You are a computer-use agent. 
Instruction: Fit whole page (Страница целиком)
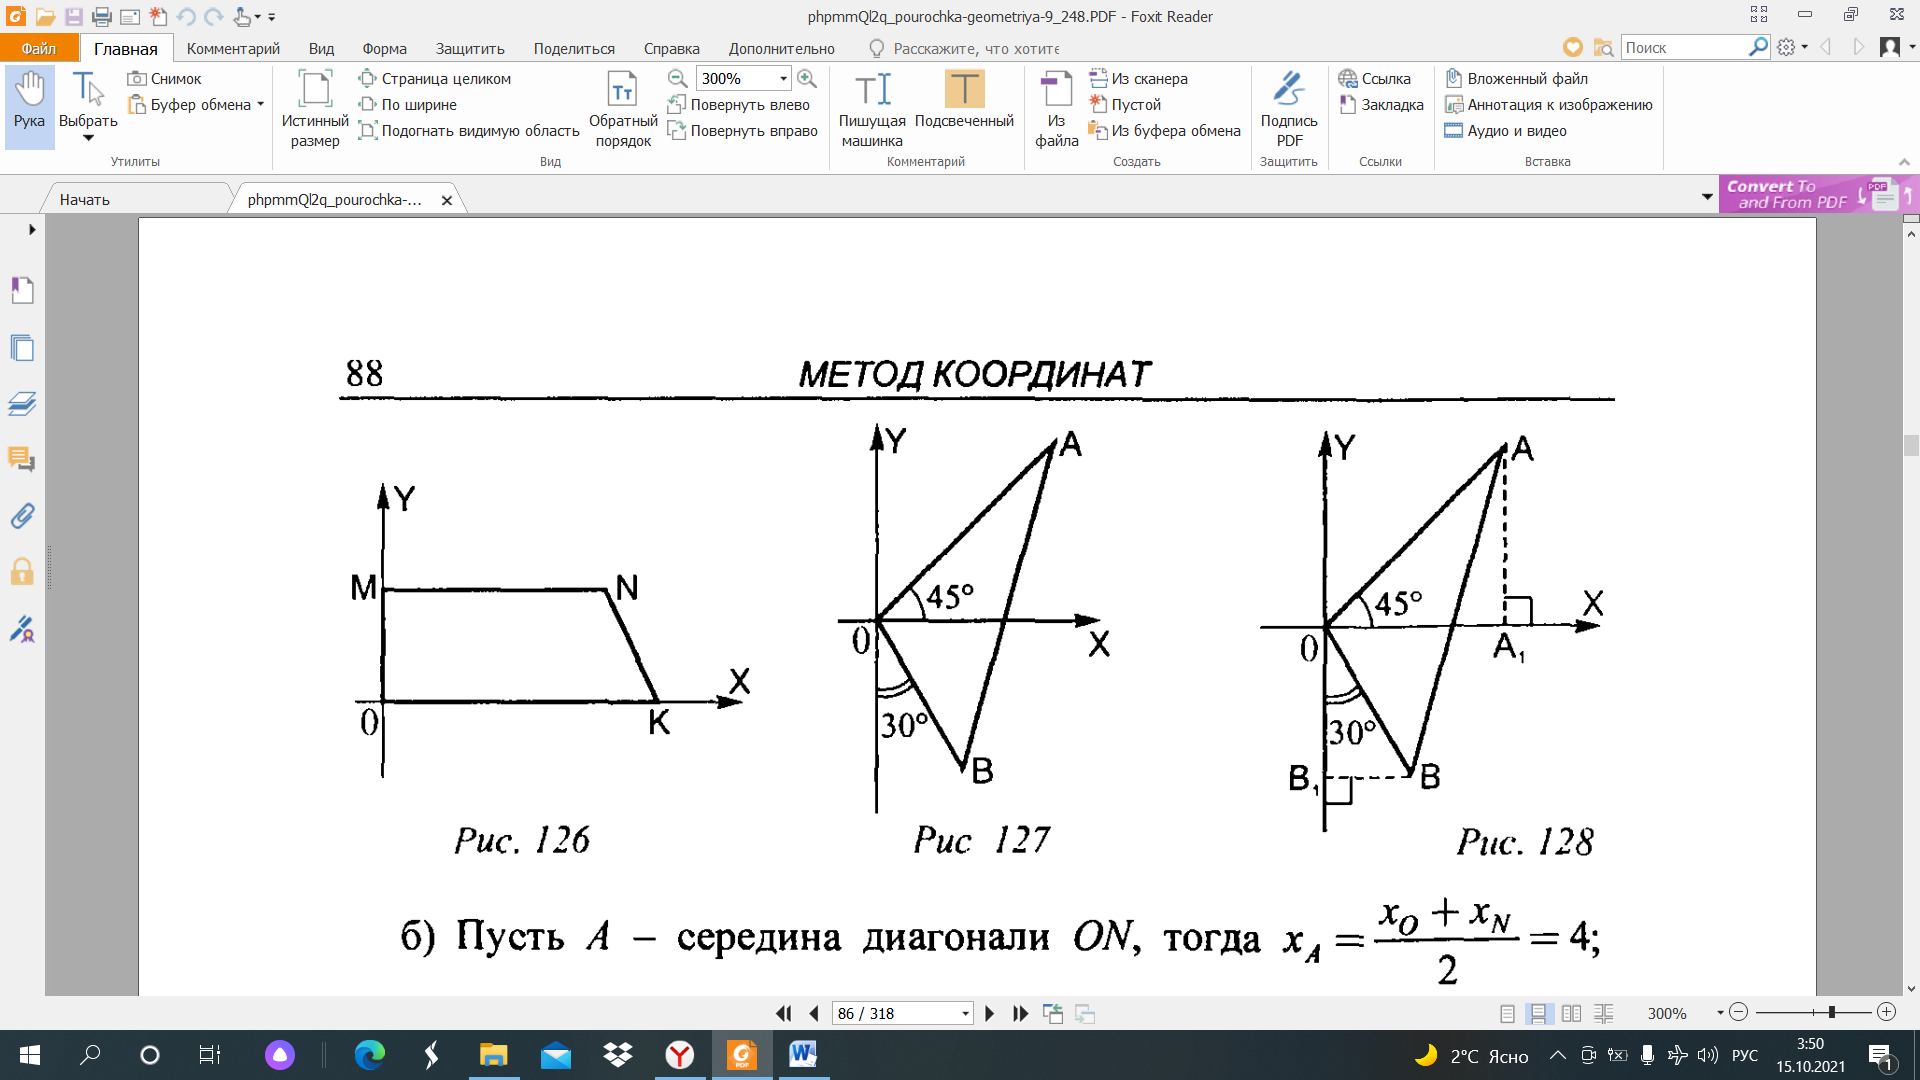(435, 78)
